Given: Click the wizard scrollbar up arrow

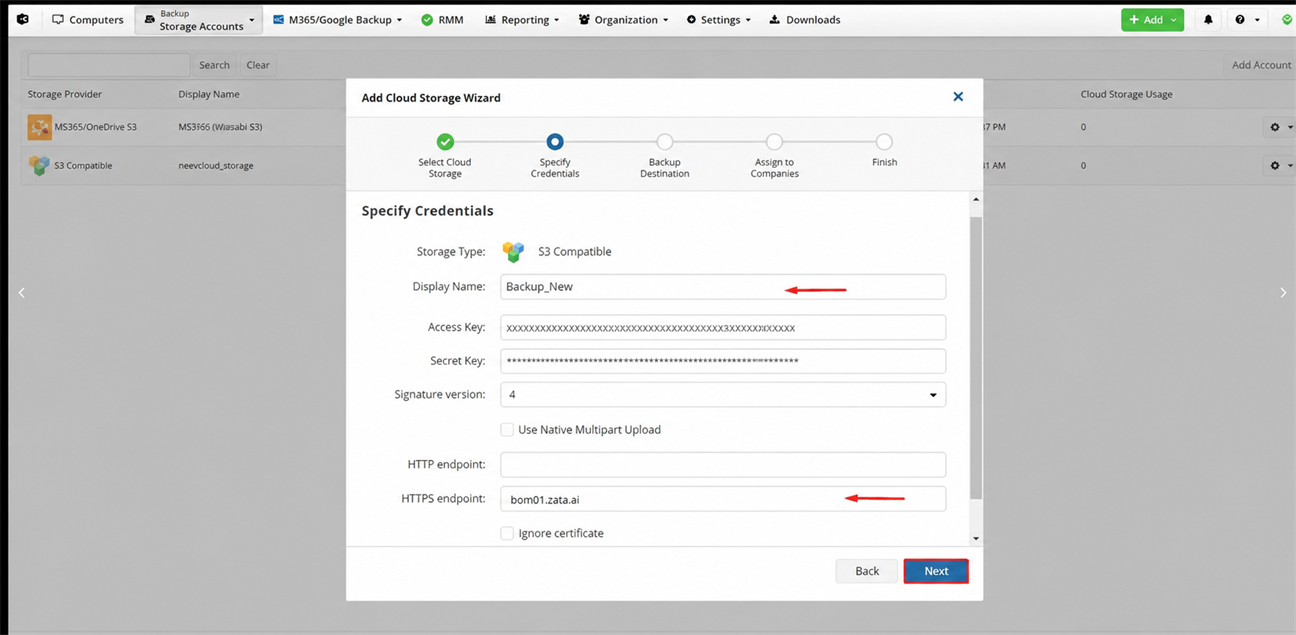Looking at the screenshot, I should tap(976, 199).
